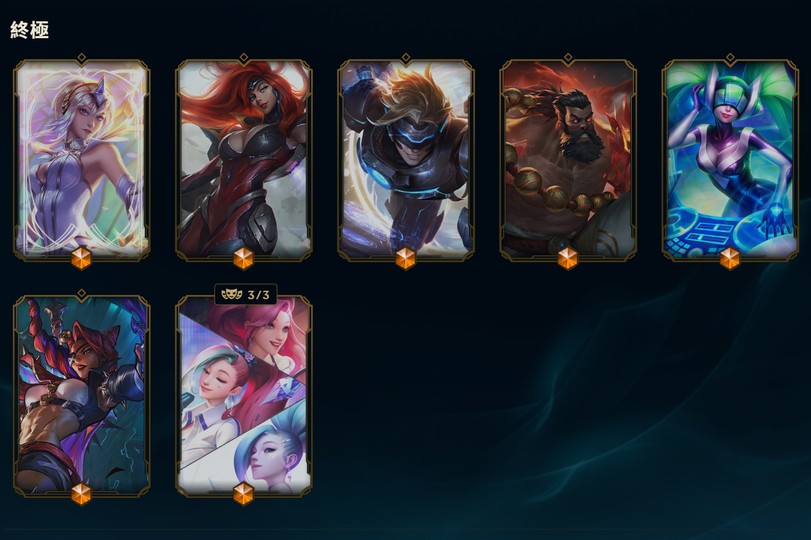Click the orange gem under Lux card
Image resolution: width=811 pixels, height=540 pixels.
[x=81, y=259]
